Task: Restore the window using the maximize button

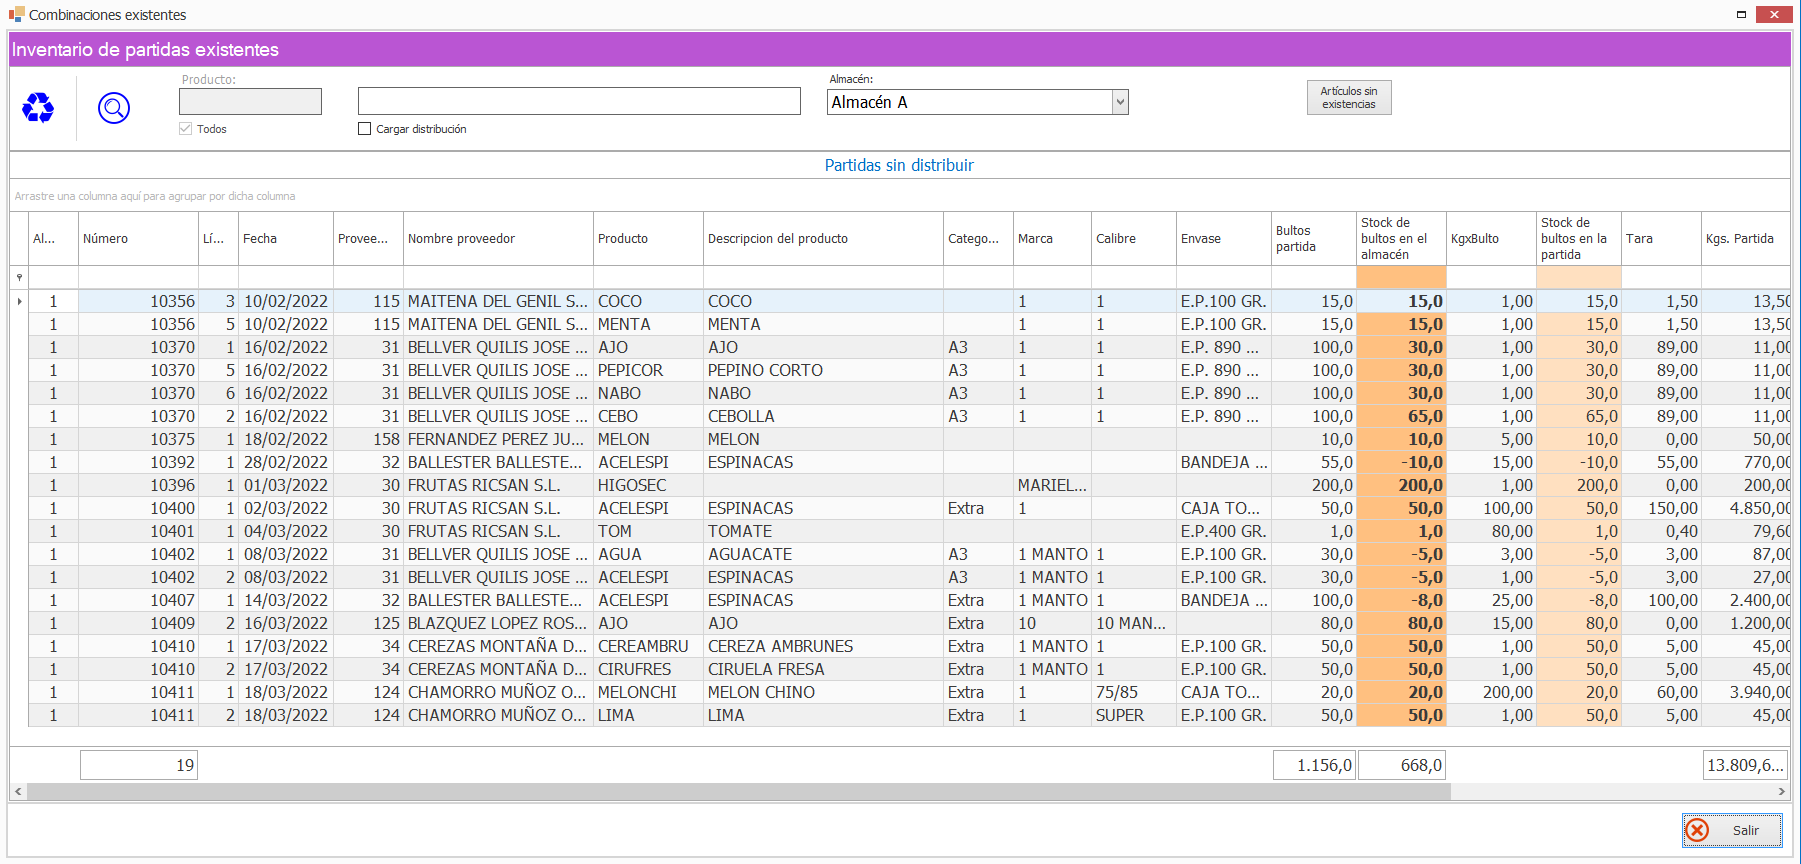Action: click(1741, 14)
